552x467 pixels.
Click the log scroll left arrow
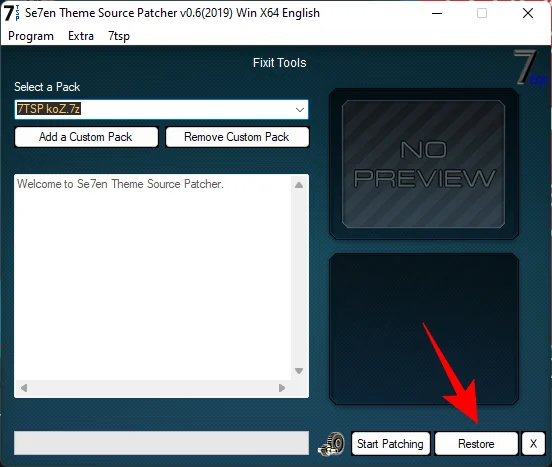pyautogui.click(x=24, y=388)
